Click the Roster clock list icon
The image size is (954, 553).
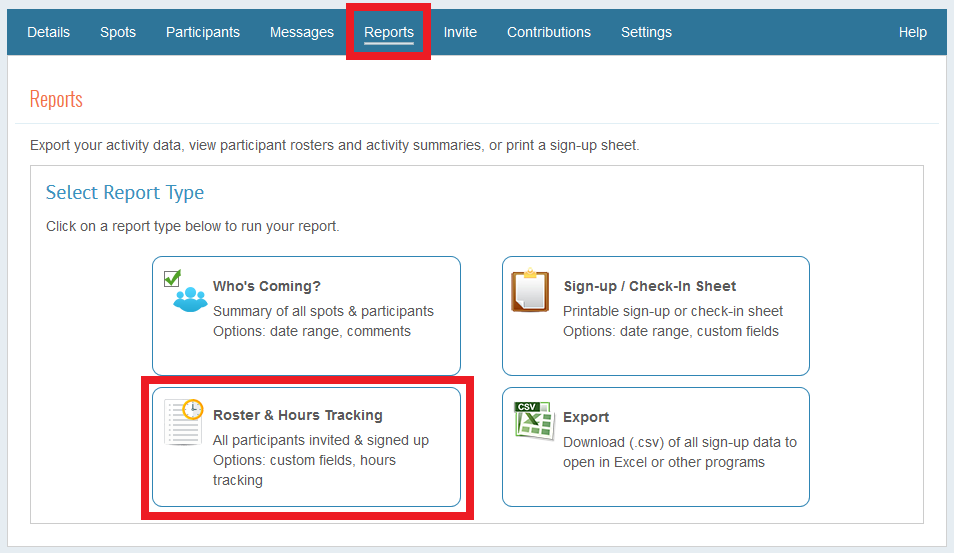[184, 422]
